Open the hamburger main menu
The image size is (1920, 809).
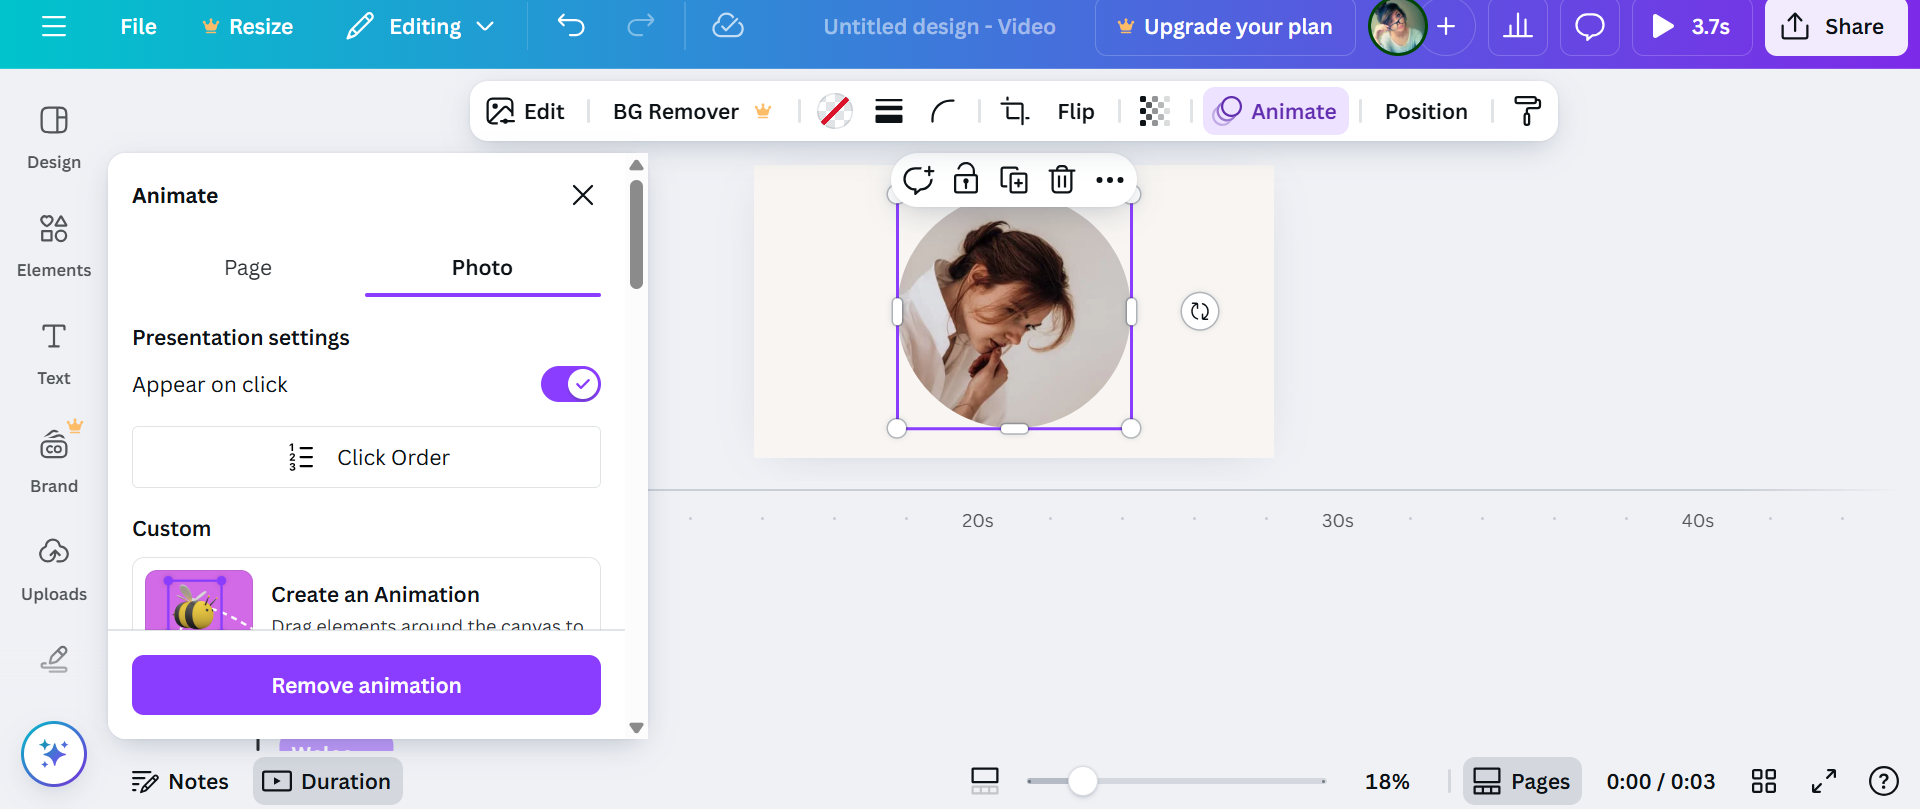coord(54,27)
